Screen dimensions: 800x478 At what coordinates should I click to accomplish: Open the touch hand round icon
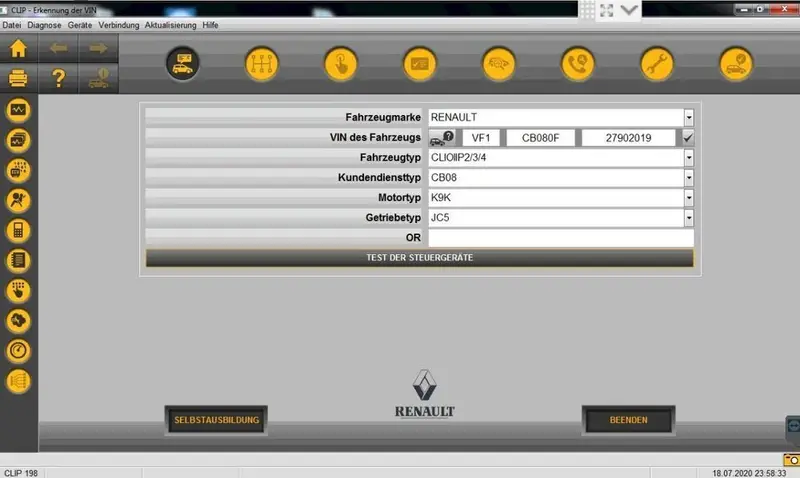341,64
